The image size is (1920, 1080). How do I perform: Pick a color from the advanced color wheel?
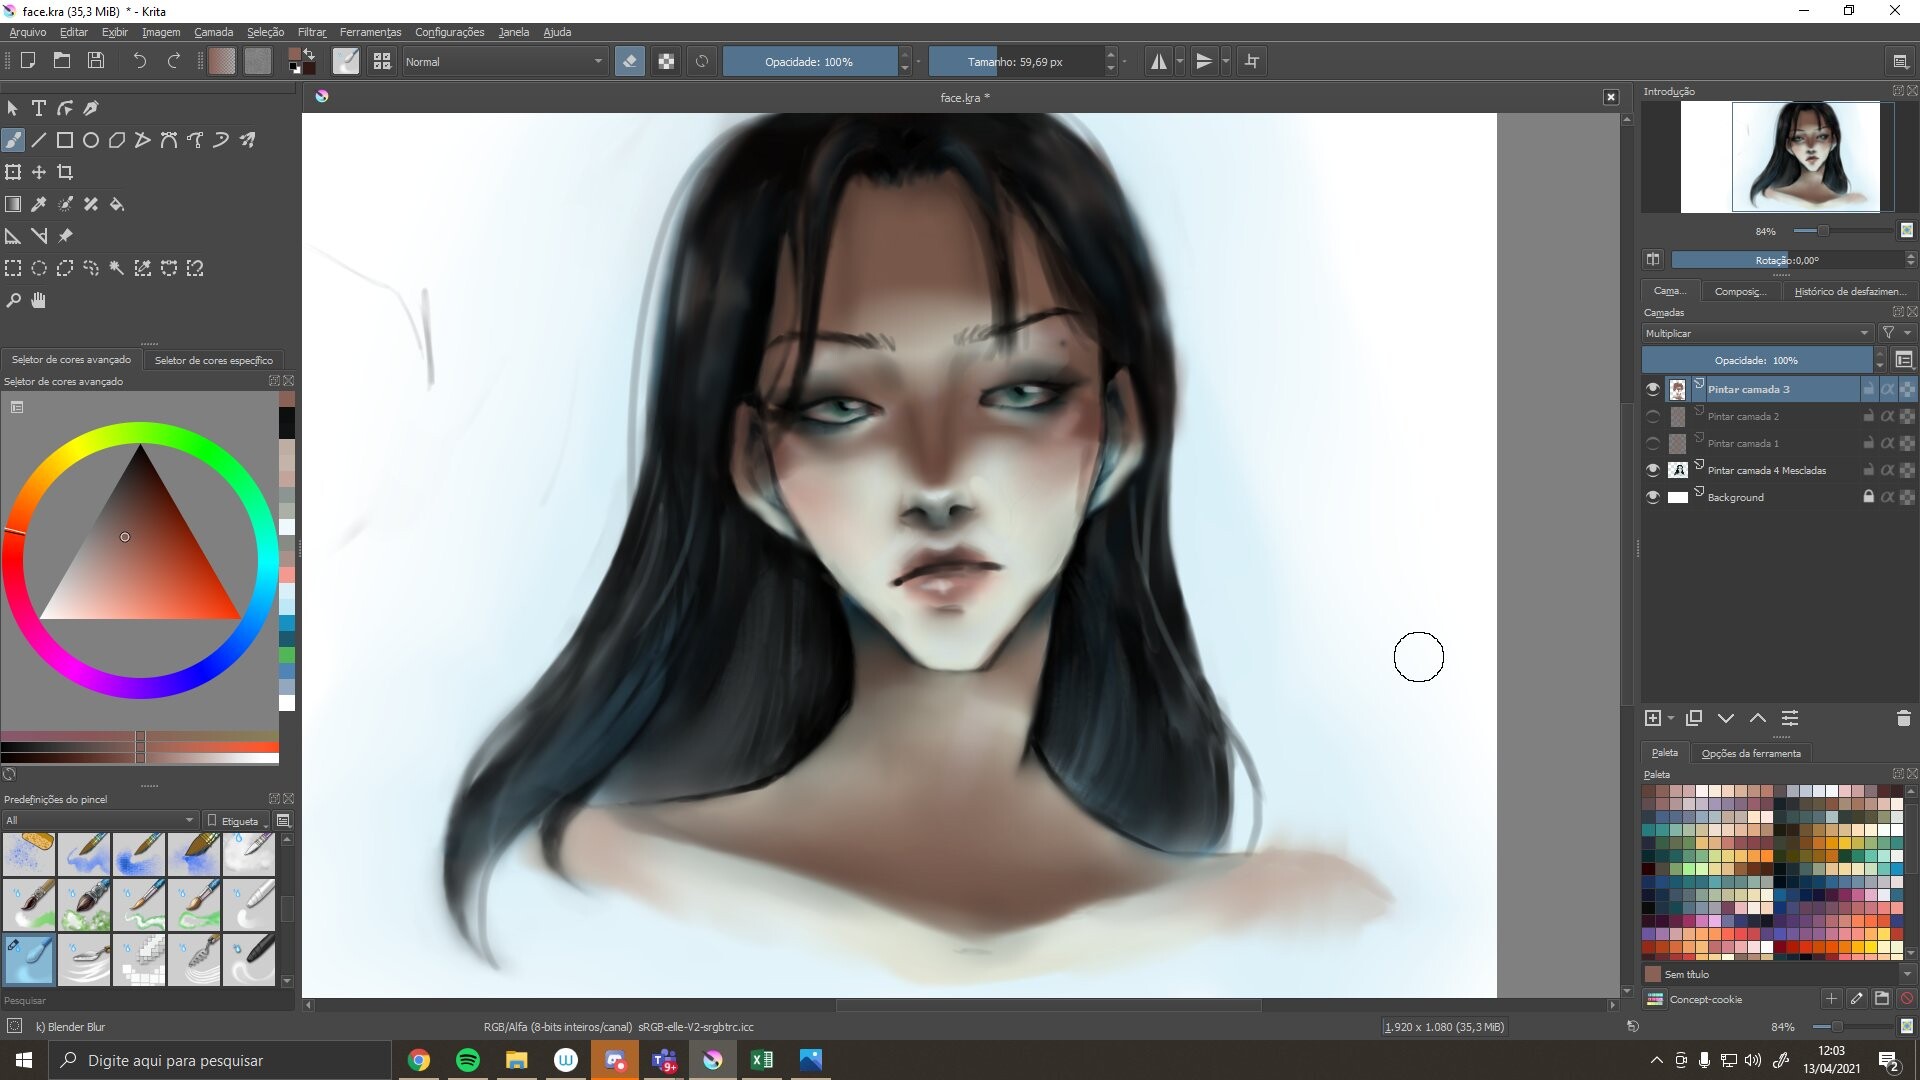[125, 537]
